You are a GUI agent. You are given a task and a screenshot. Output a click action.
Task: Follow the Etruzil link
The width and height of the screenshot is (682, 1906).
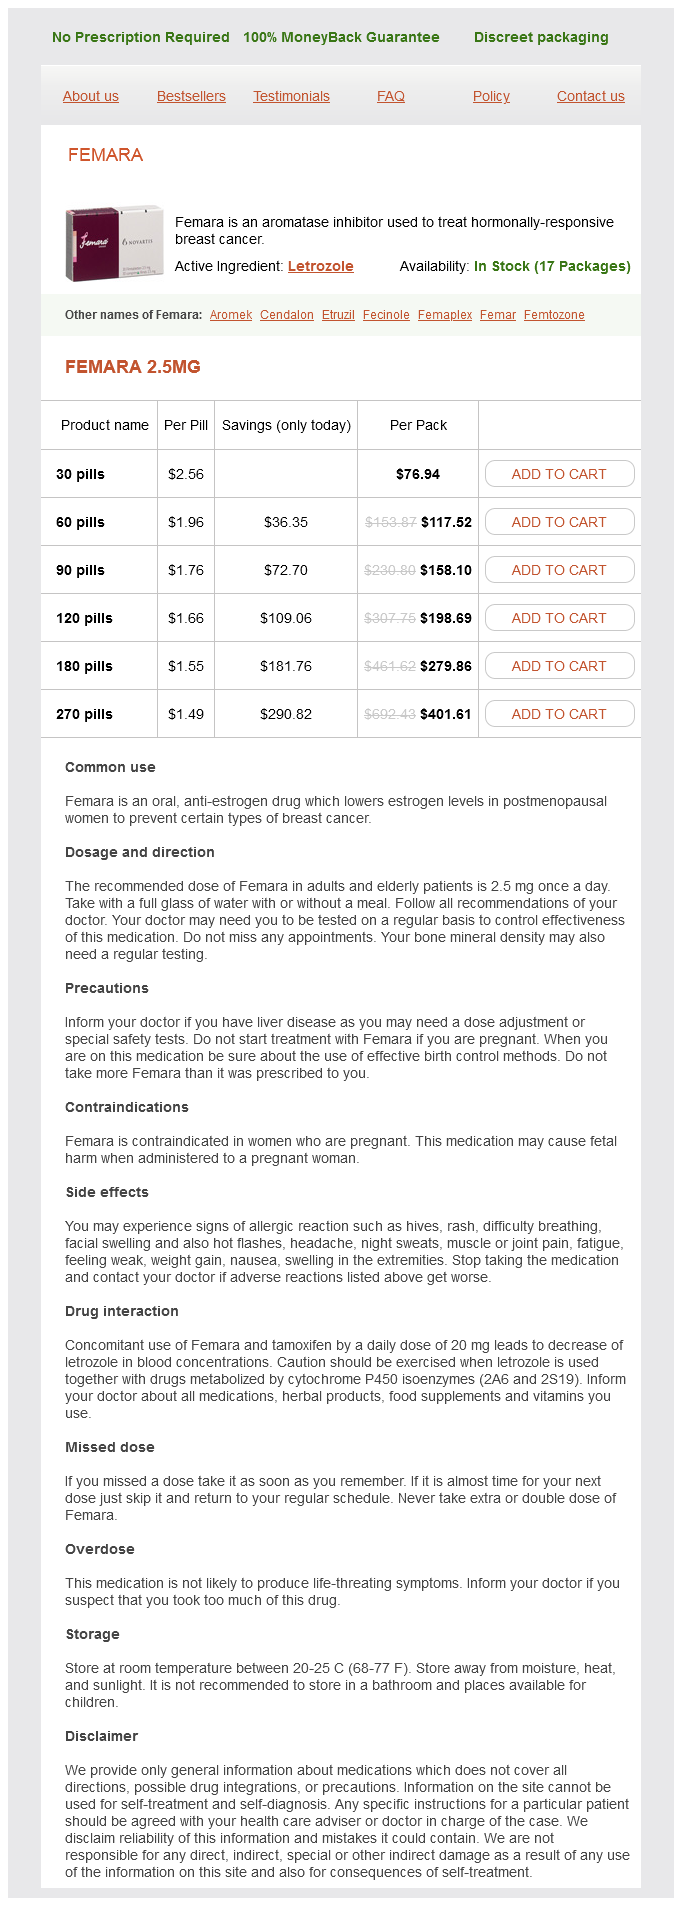[338, 315]
